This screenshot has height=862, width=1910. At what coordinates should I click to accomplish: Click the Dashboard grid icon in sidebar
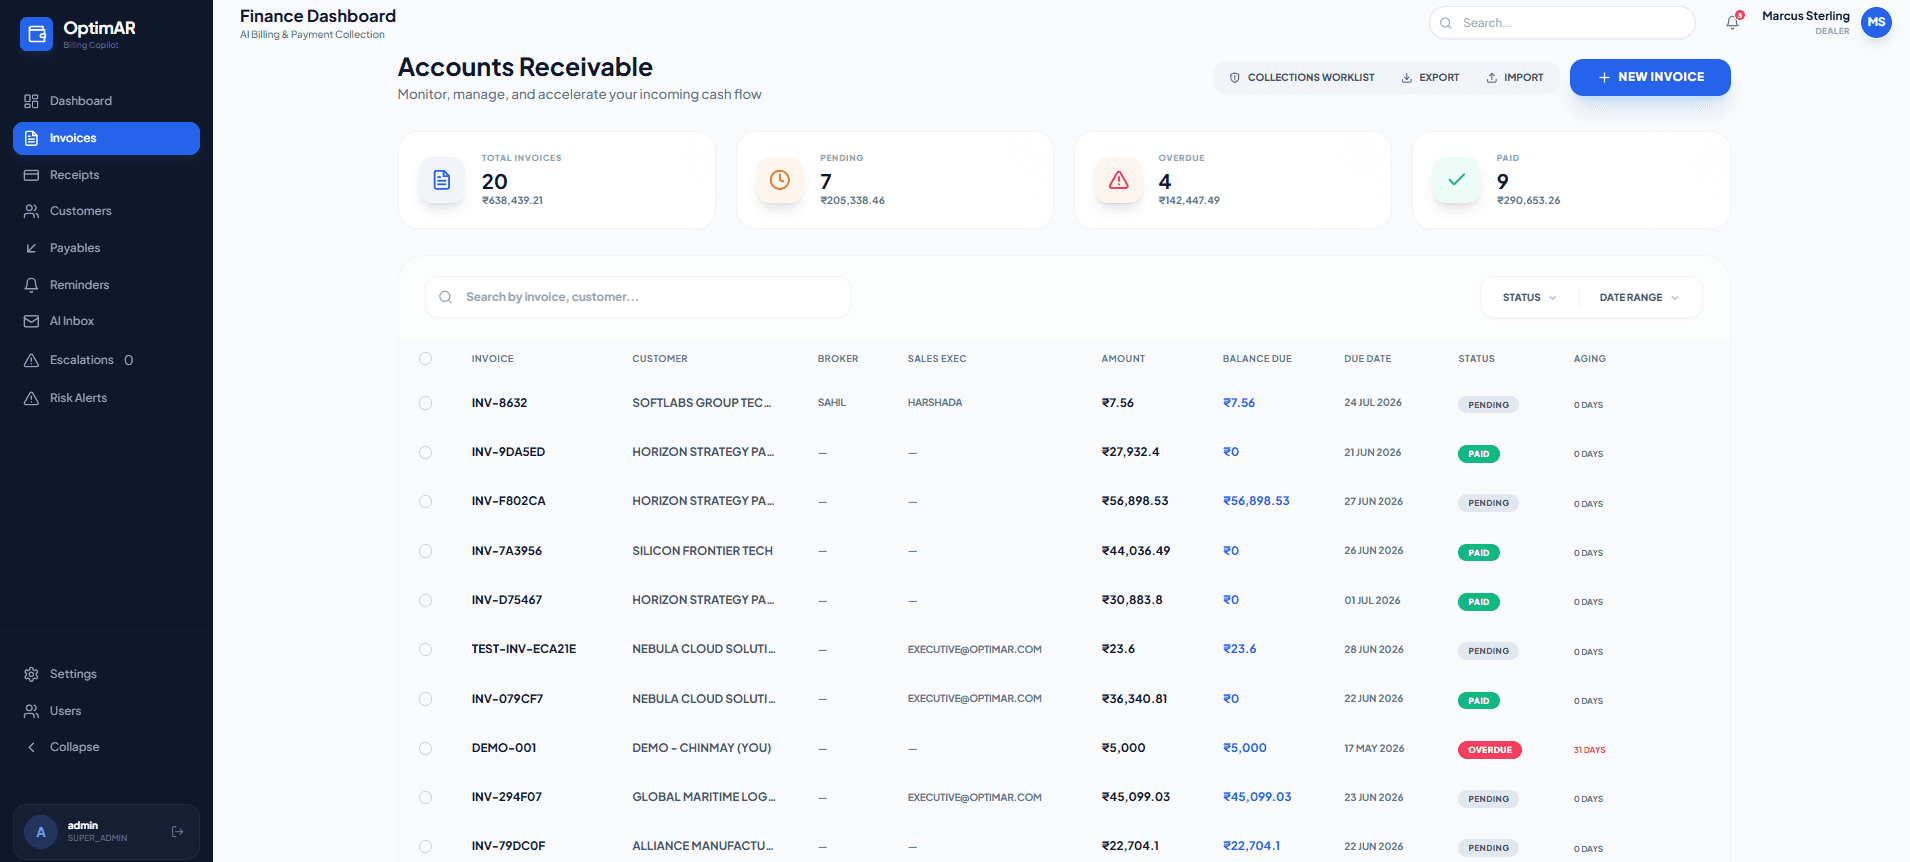[31, 101]
